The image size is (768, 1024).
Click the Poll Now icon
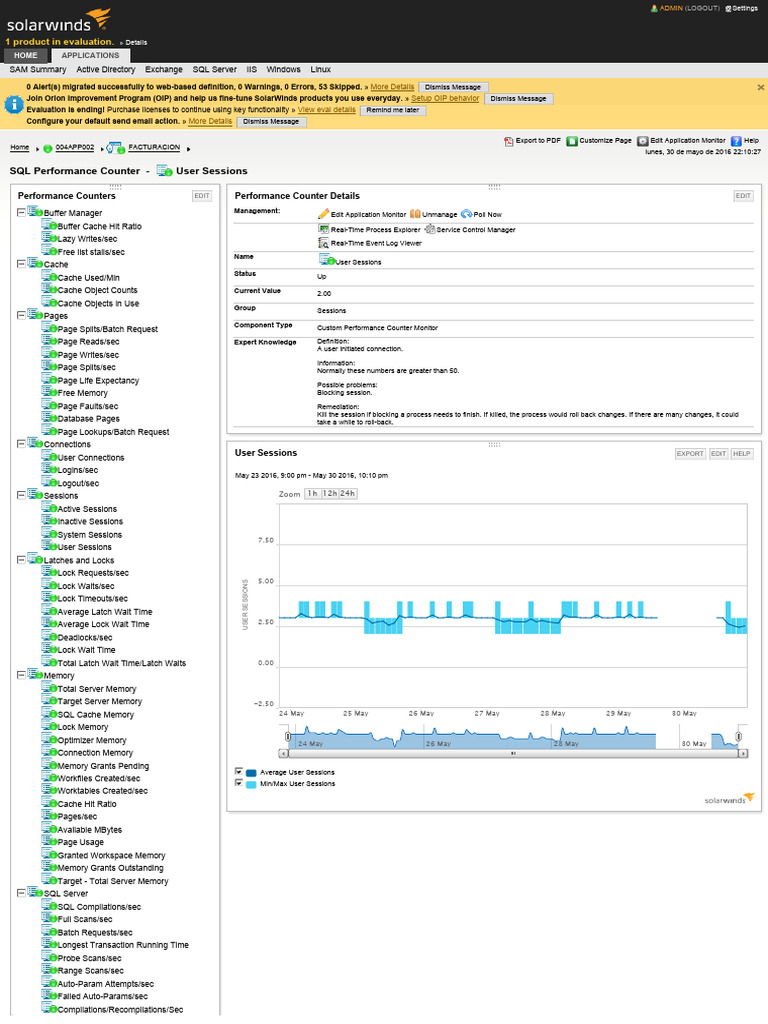[x=466, y=214]
